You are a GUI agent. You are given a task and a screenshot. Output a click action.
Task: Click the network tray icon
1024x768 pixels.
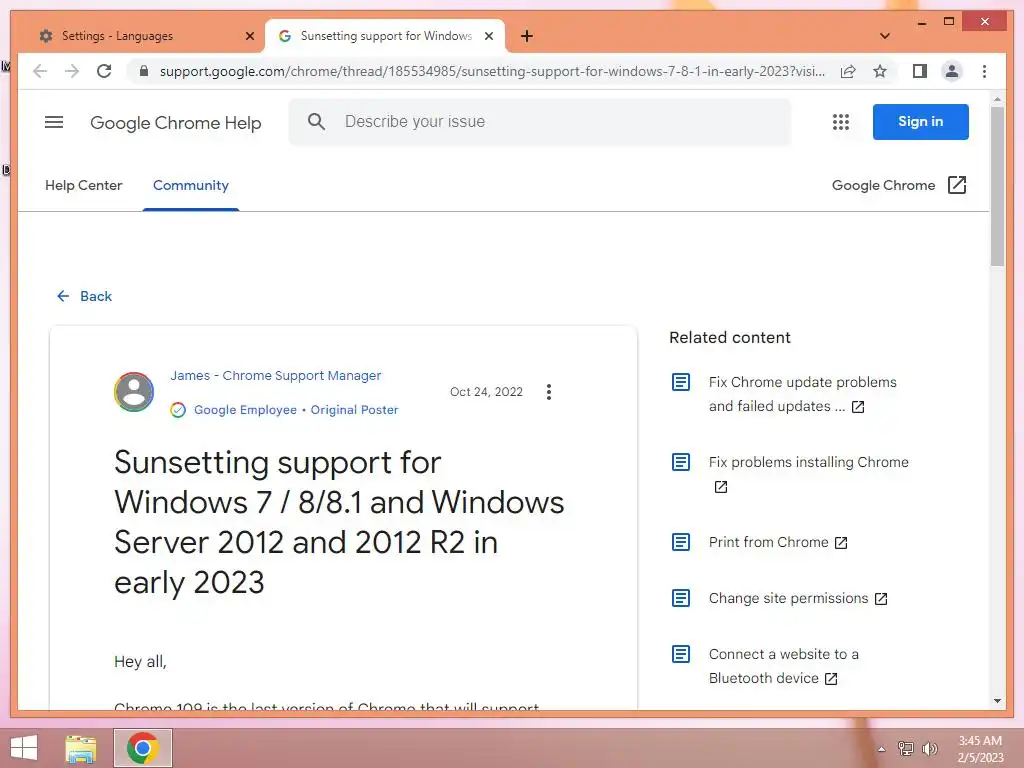[905, 748]
